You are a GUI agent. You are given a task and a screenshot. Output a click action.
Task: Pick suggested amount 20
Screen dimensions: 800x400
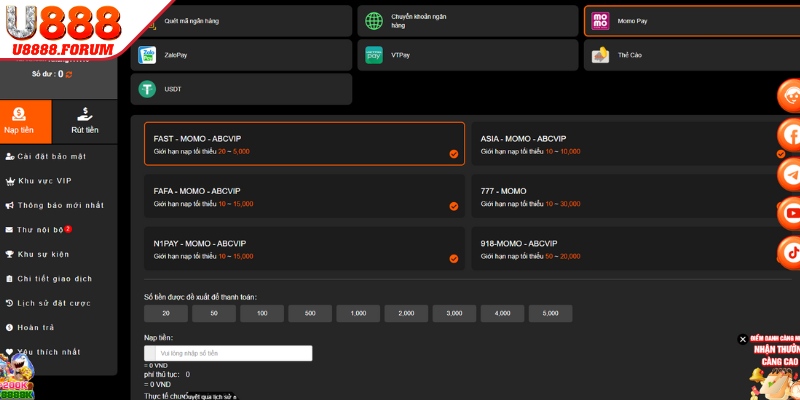tap(166, 314)
